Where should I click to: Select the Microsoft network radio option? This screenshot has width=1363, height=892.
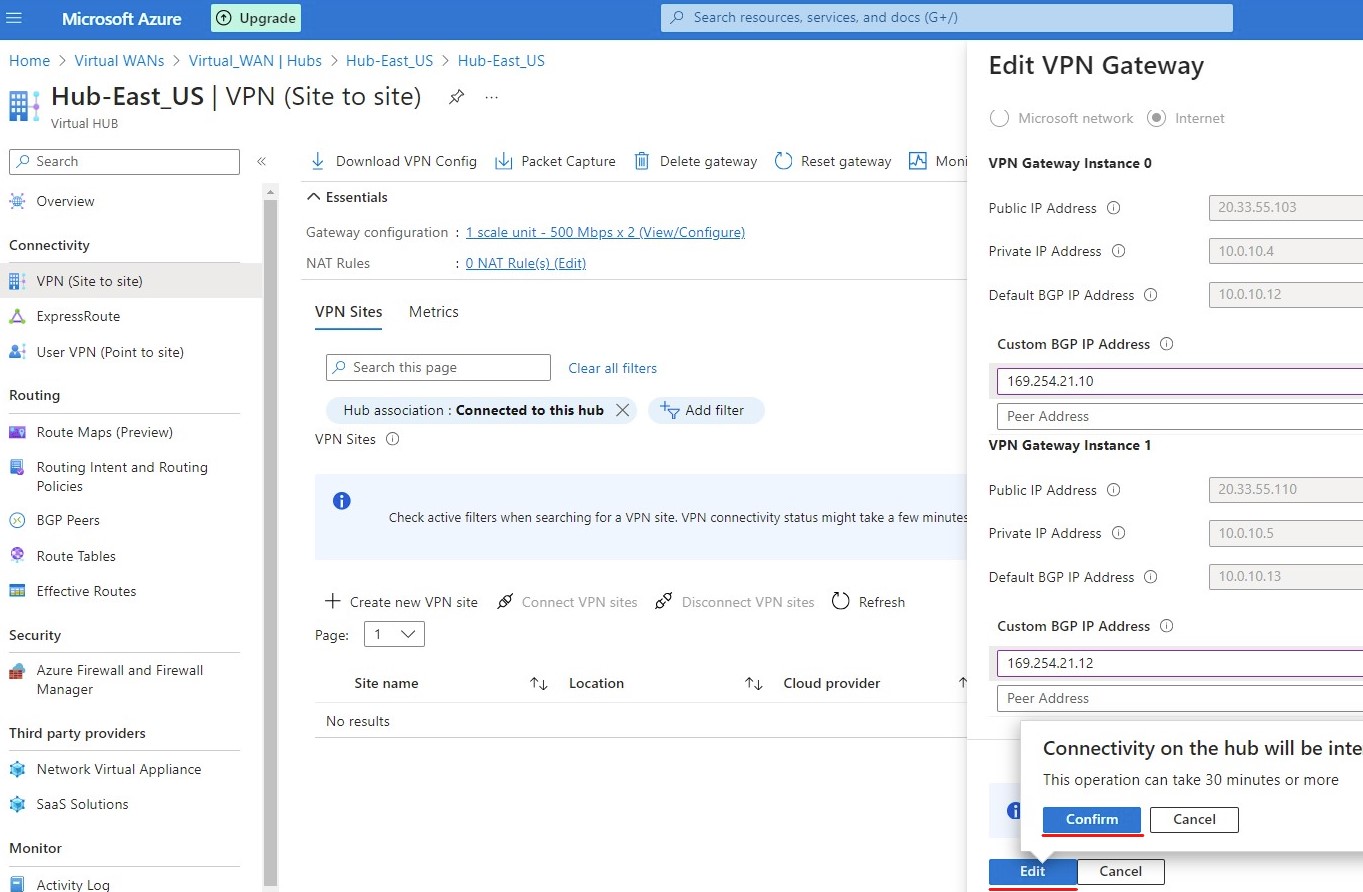pyautogui.click(x=999, y=118)
